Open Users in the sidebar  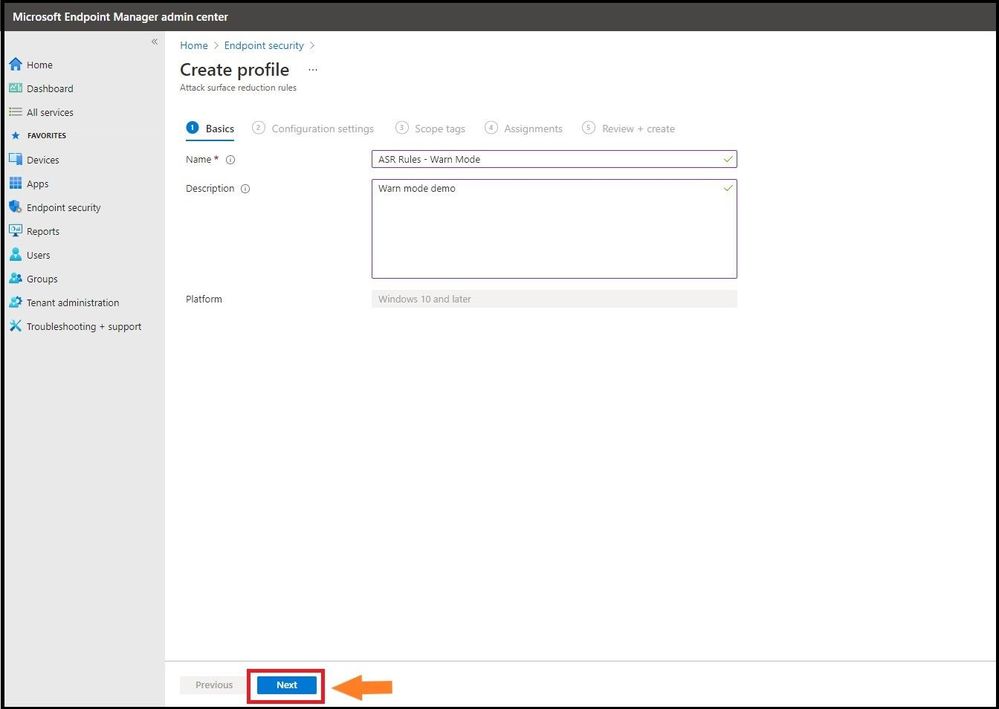click(x=38, y=255)
